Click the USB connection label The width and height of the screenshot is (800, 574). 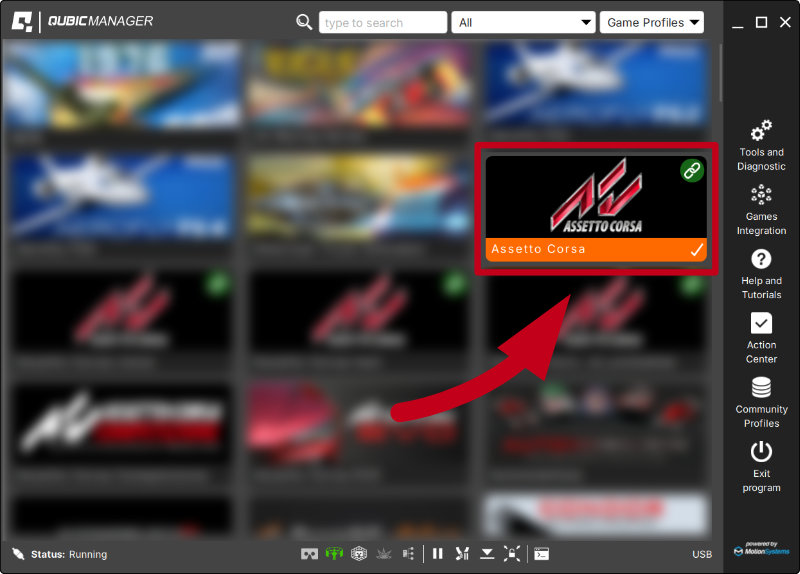click(x=702, y=554)
